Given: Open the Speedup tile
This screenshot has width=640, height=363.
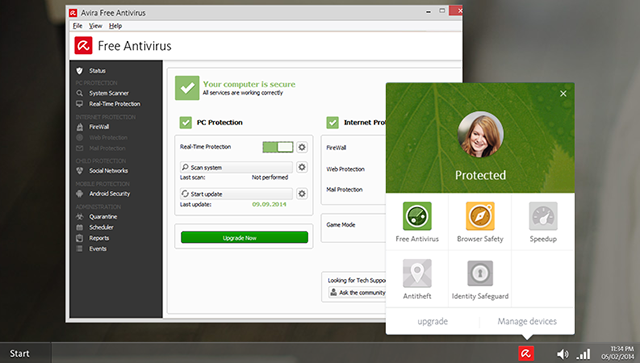Looking at the screenshot, I should click(543, 222).
